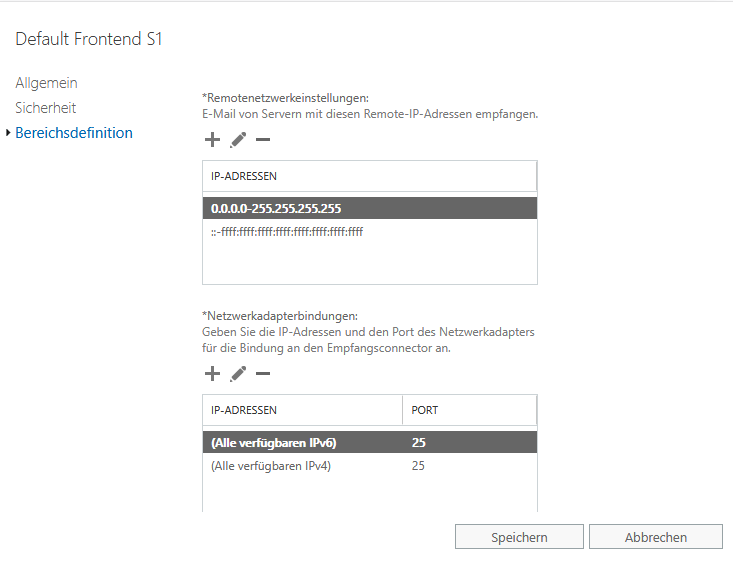Screen dimensions: 733x578
Task: Click port 25 of the IPv4 binding
Action: pos(418,466)
